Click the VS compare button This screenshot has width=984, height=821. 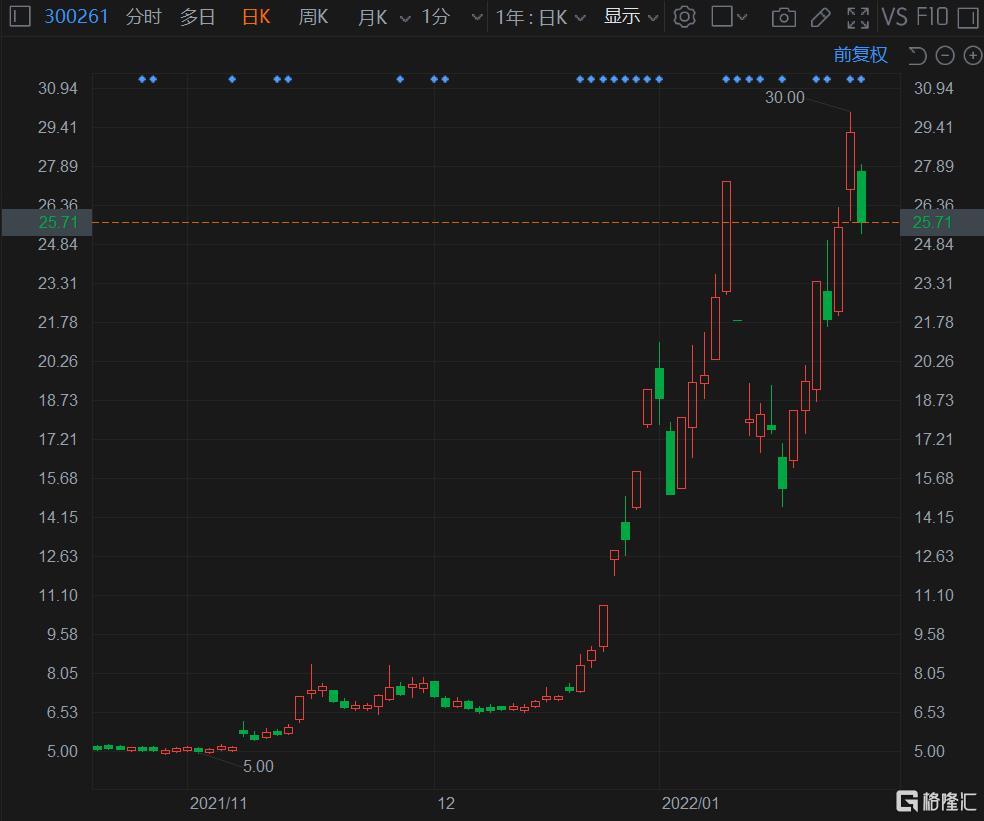[894, 16]
